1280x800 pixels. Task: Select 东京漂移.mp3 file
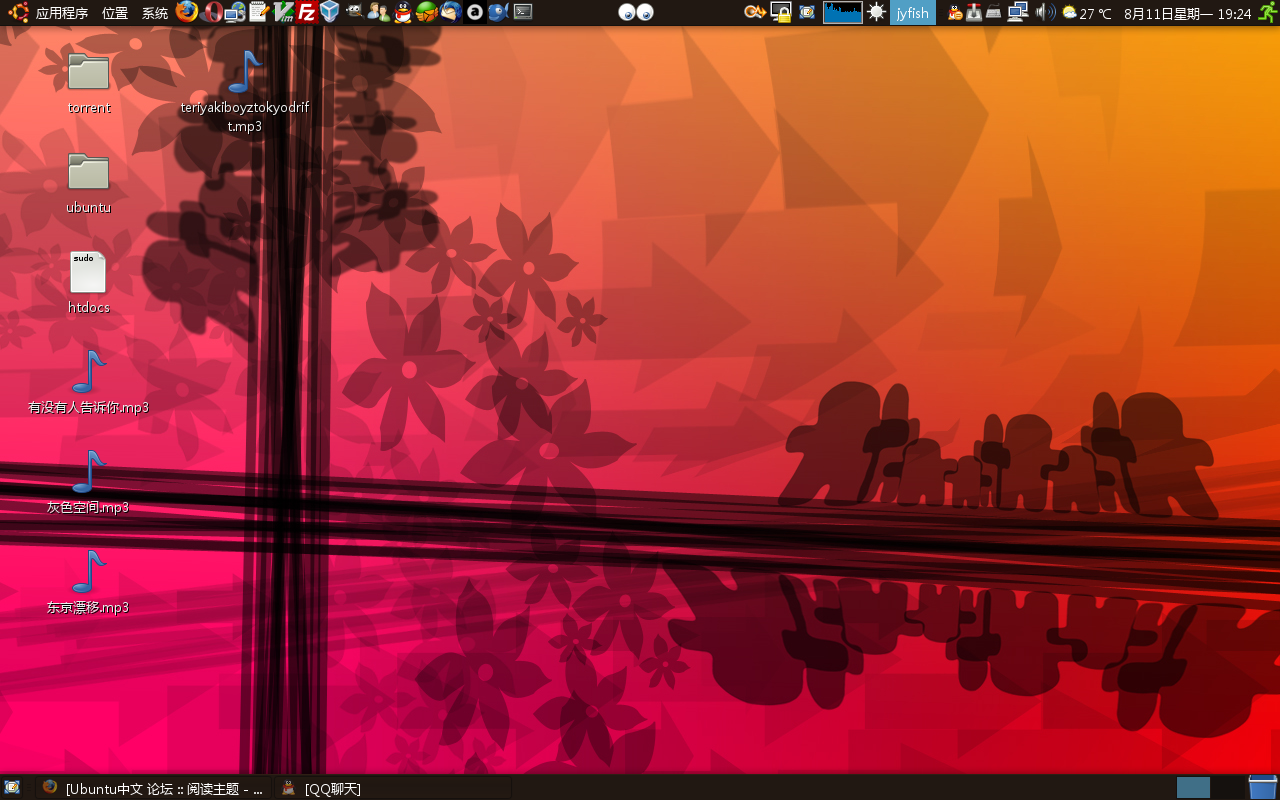tap(88, 583)
